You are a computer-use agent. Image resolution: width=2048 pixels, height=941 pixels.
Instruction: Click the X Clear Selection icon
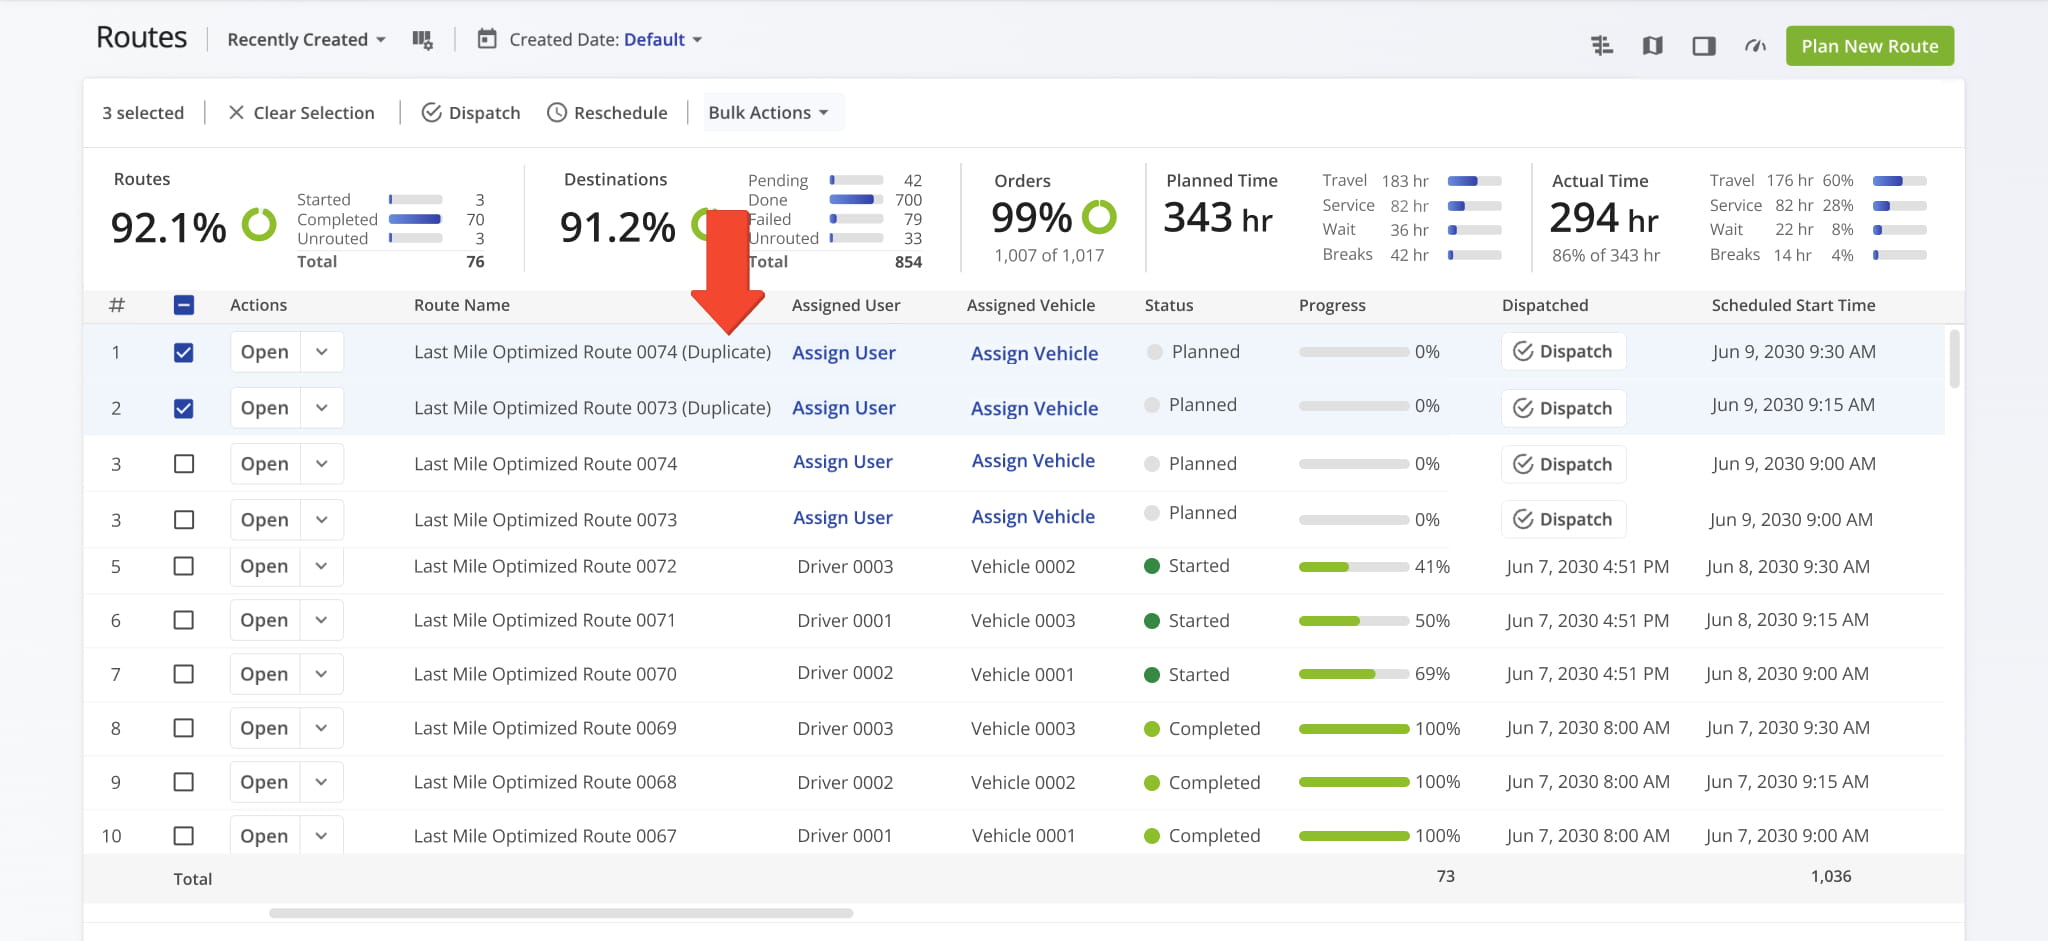coord(236,113)
